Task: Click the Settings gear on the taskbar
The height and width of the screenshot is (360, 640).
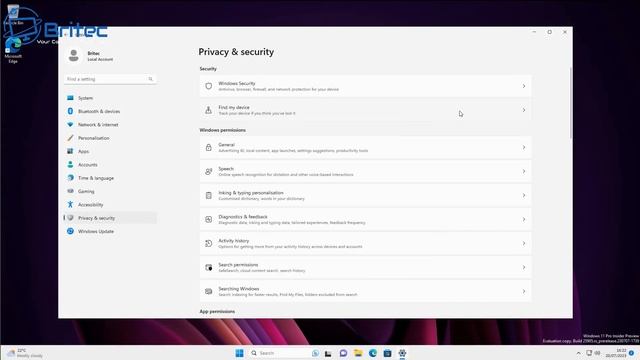Action: click(402, 353)
